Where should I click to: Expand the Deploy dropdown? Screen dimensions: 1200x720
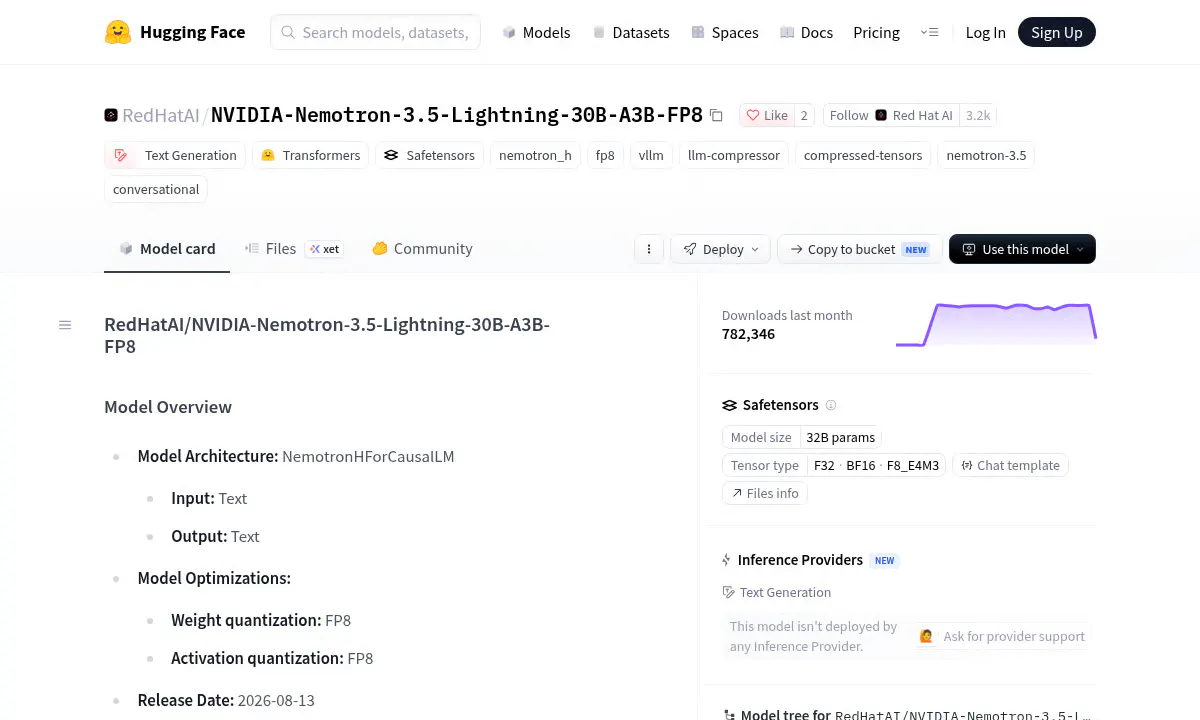(x=721, y=249)
